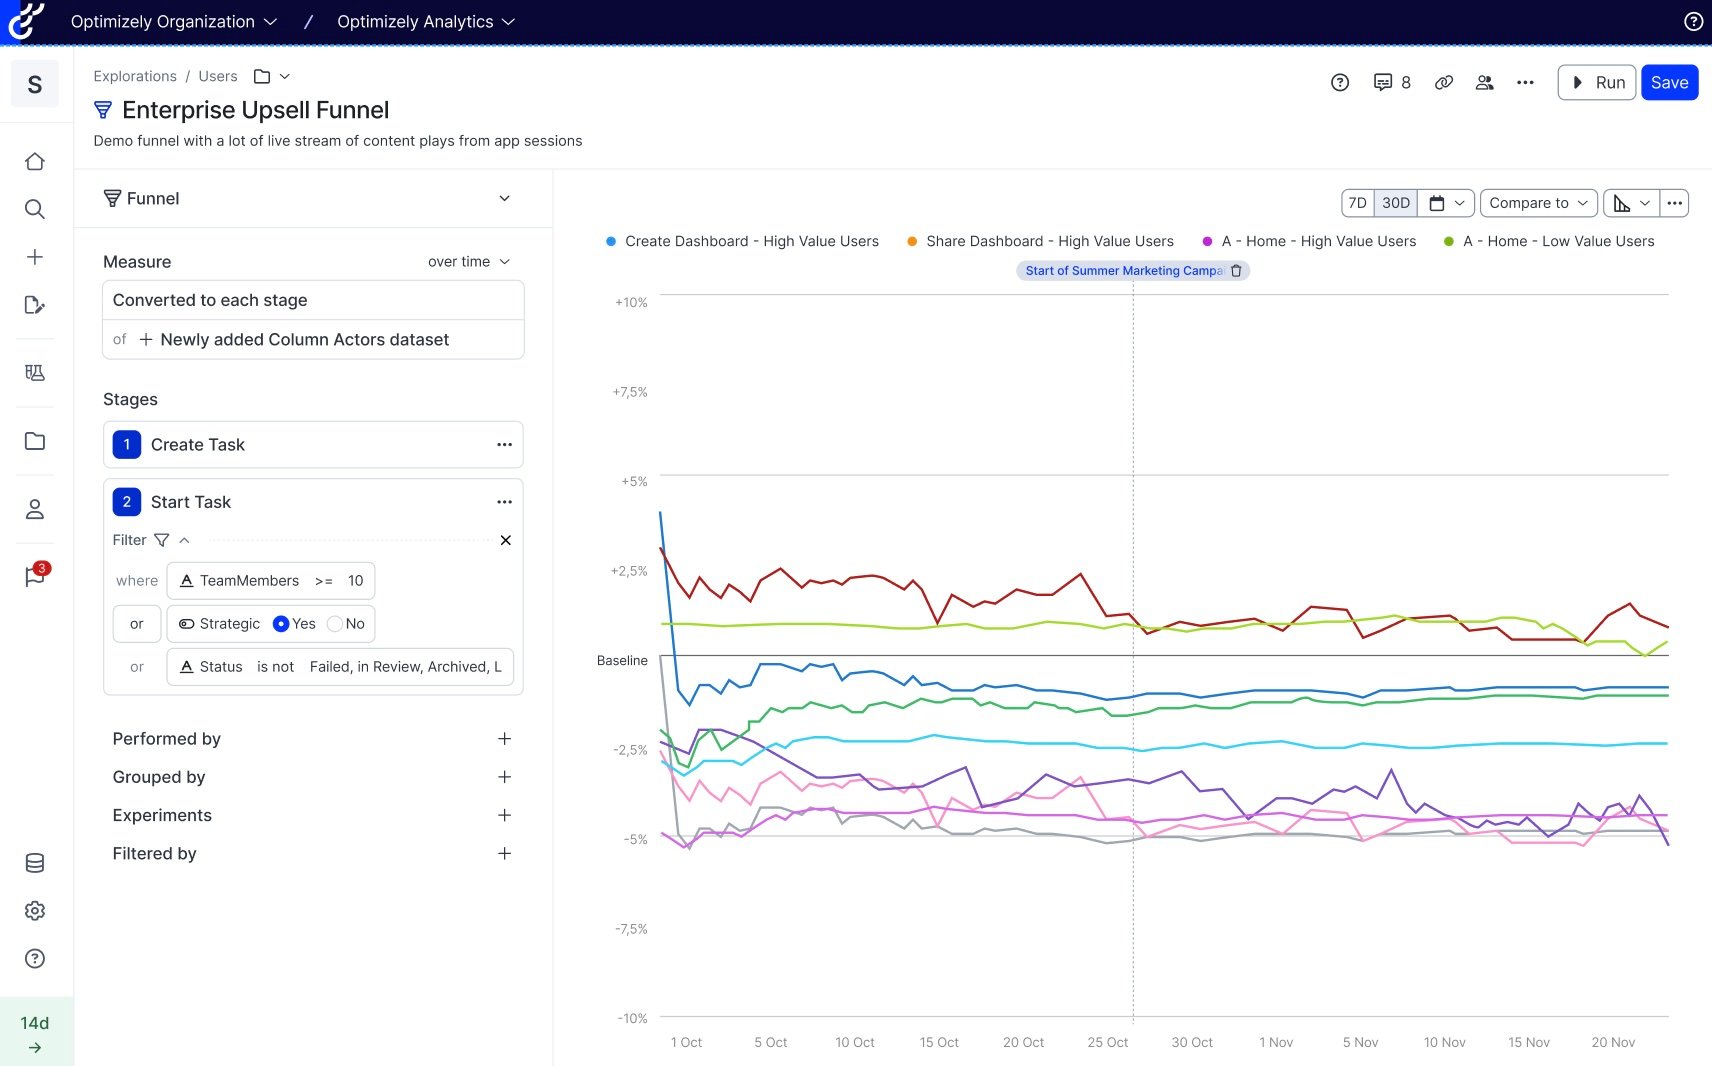Toggle Create Dashboard legend blue dot
The height and width of the screenshot is (1066, 1712).
tap(611, 242)
